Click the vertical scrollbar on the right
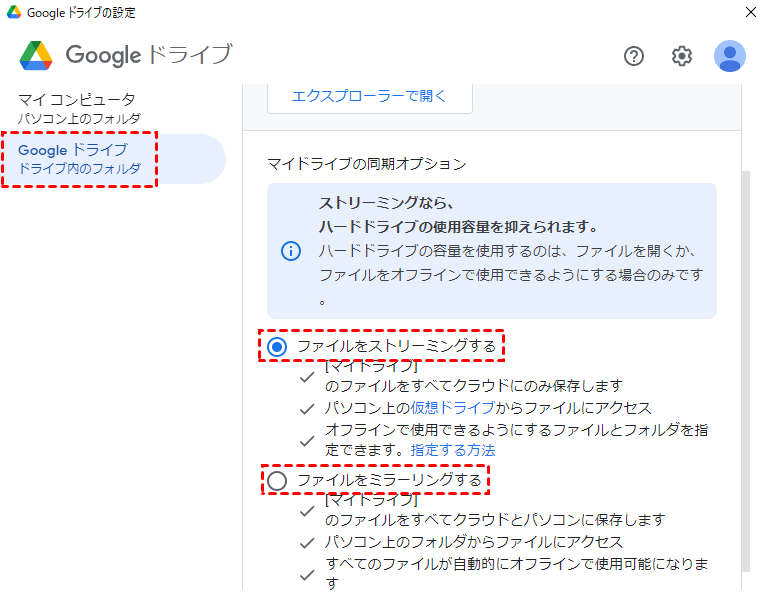The height and width of the screenshot is (603, 763). 745,371
